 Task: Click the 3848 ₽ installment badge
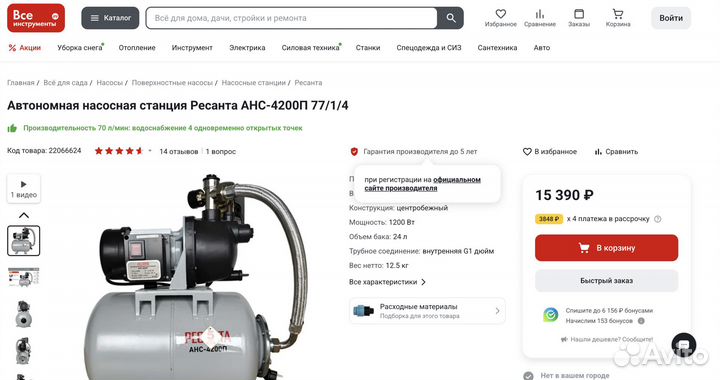pyautogui.click(x=549, y=219)
